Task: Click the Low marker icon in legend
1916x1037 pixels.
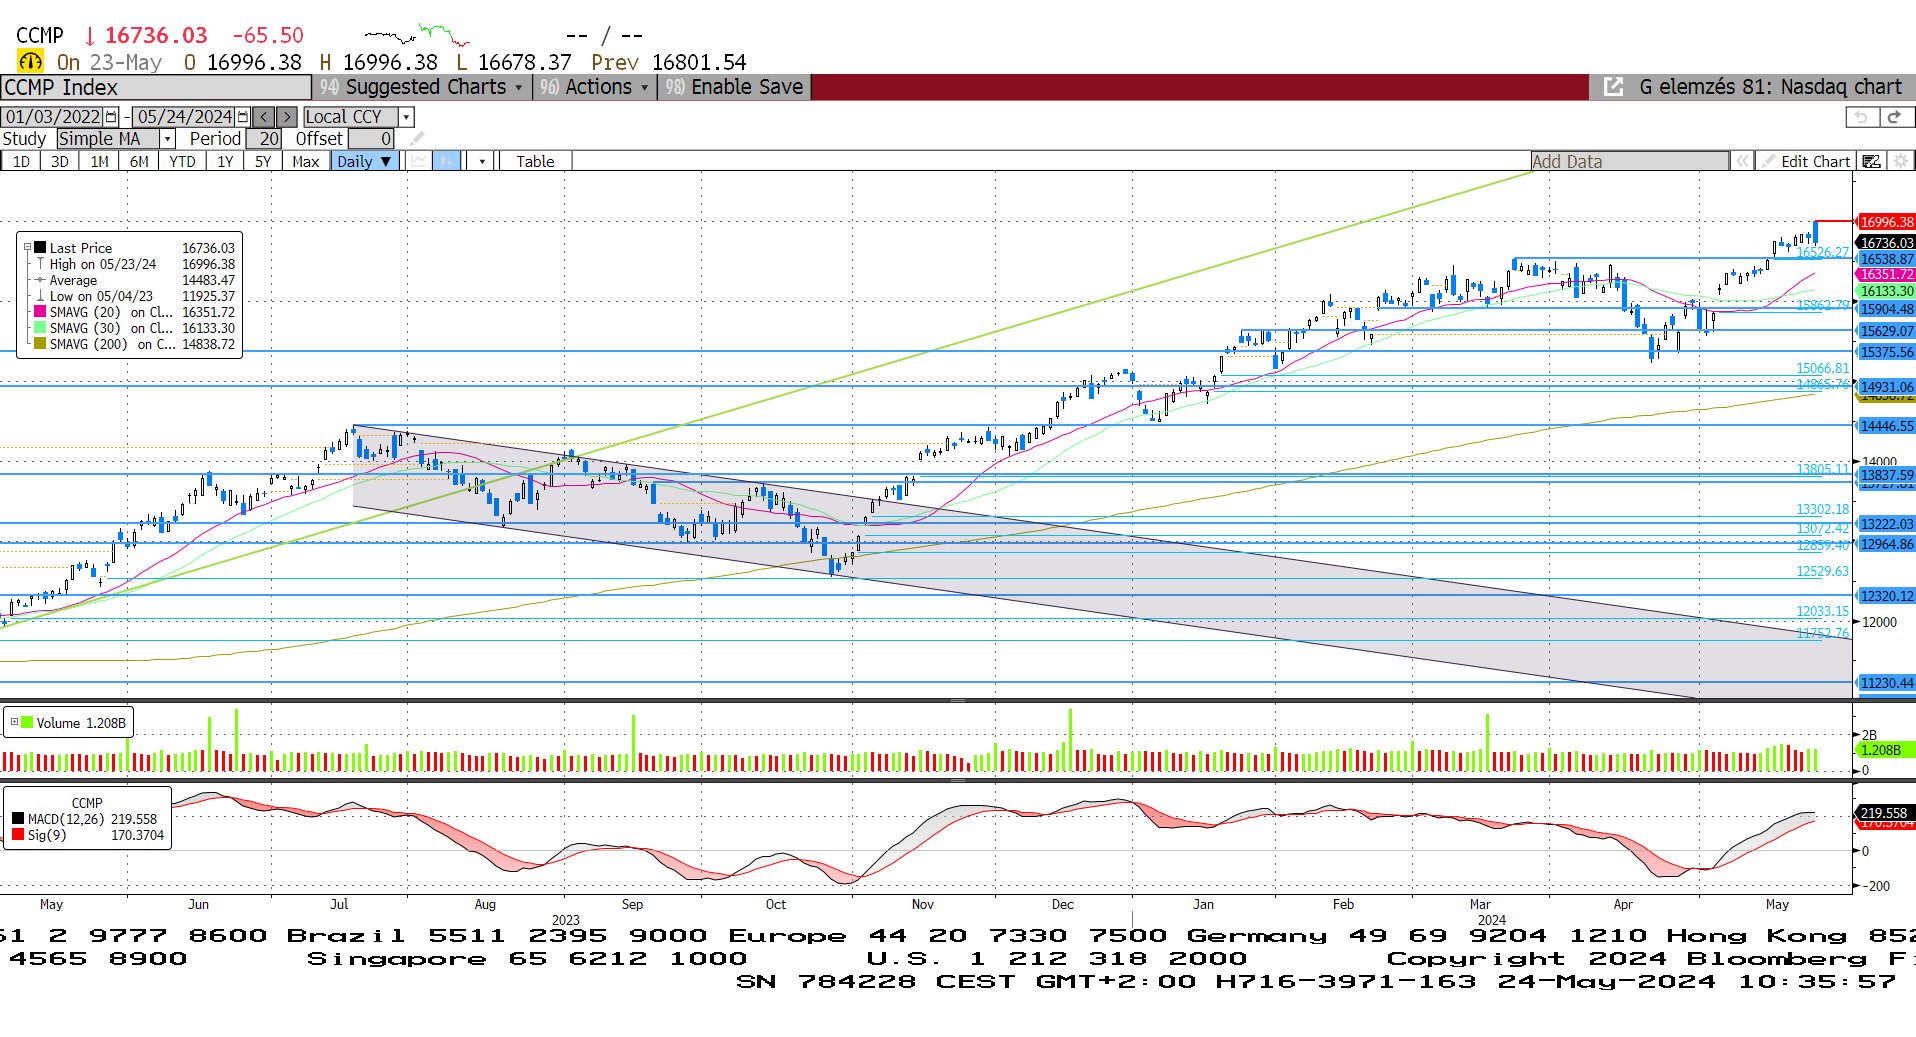Action: [x=40, y=296]
